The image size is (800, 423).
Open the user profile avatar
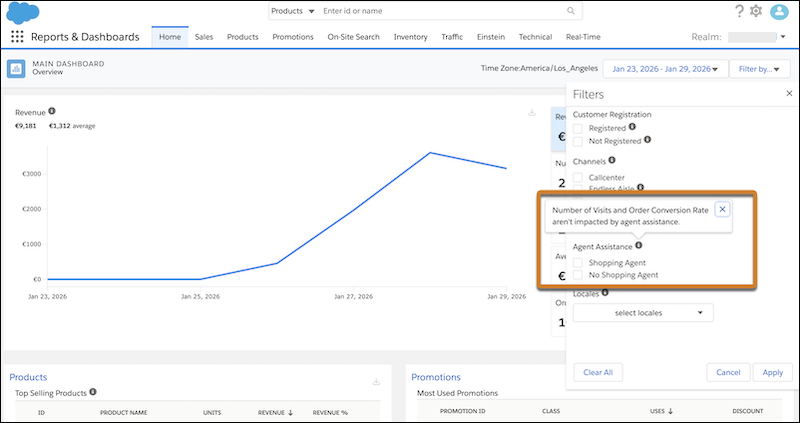[780, 11]
